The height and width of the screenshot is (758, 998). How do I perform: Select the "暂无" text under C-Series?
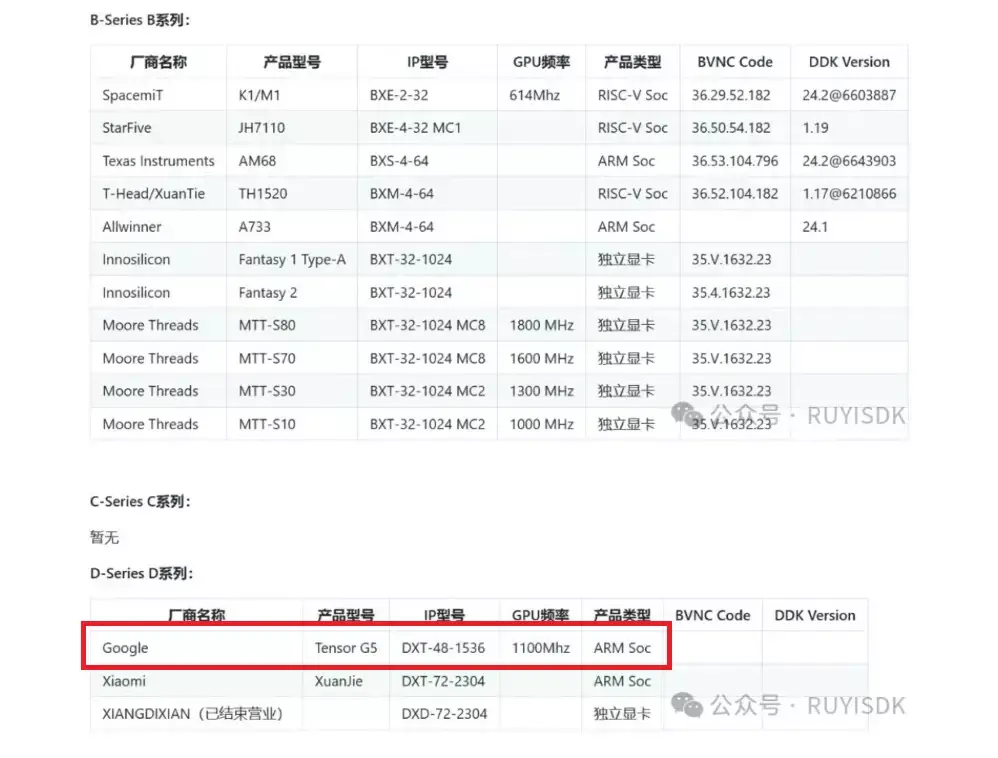coord(104,538)
